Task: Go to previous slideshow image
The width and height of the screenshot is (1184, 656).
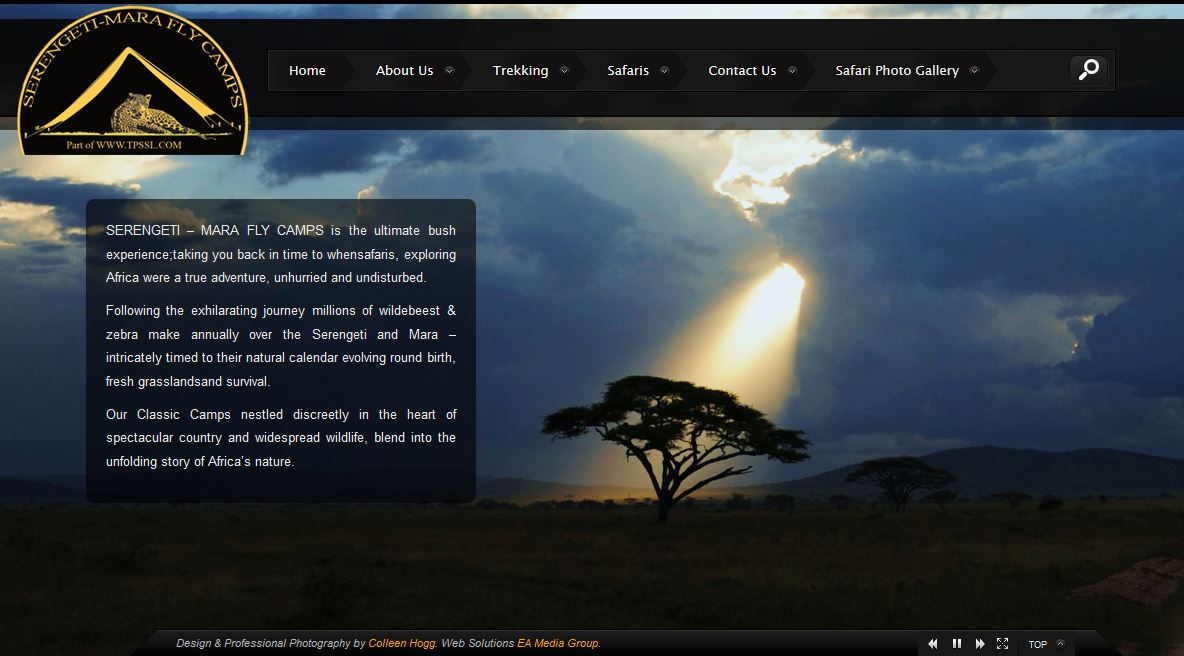Action: 933,644
